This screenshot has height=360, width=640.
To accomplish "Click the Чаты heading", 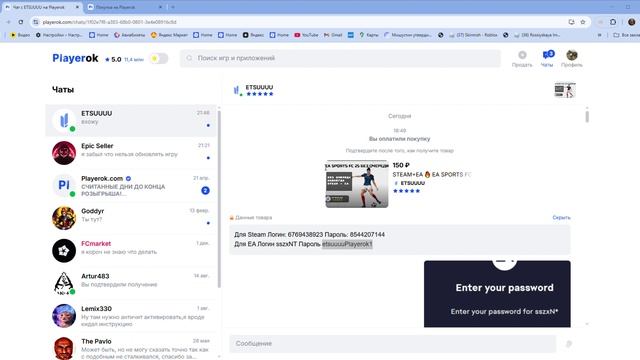I will click(x=63, y=90).
